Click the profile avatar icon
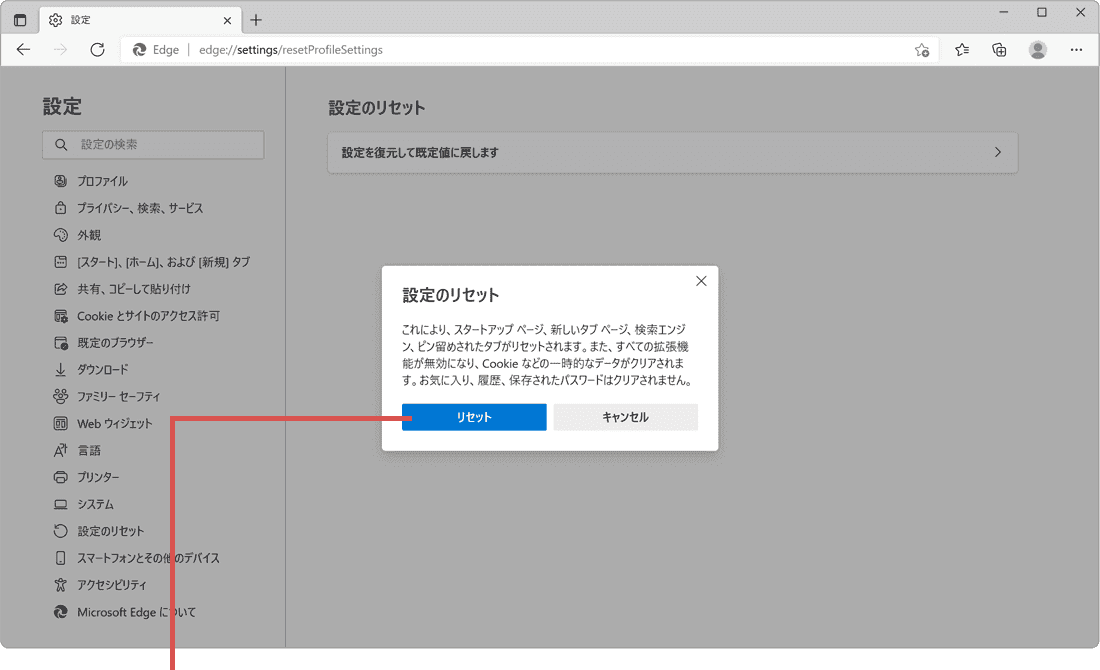1100x670 pixels. tap(1037, 49)
